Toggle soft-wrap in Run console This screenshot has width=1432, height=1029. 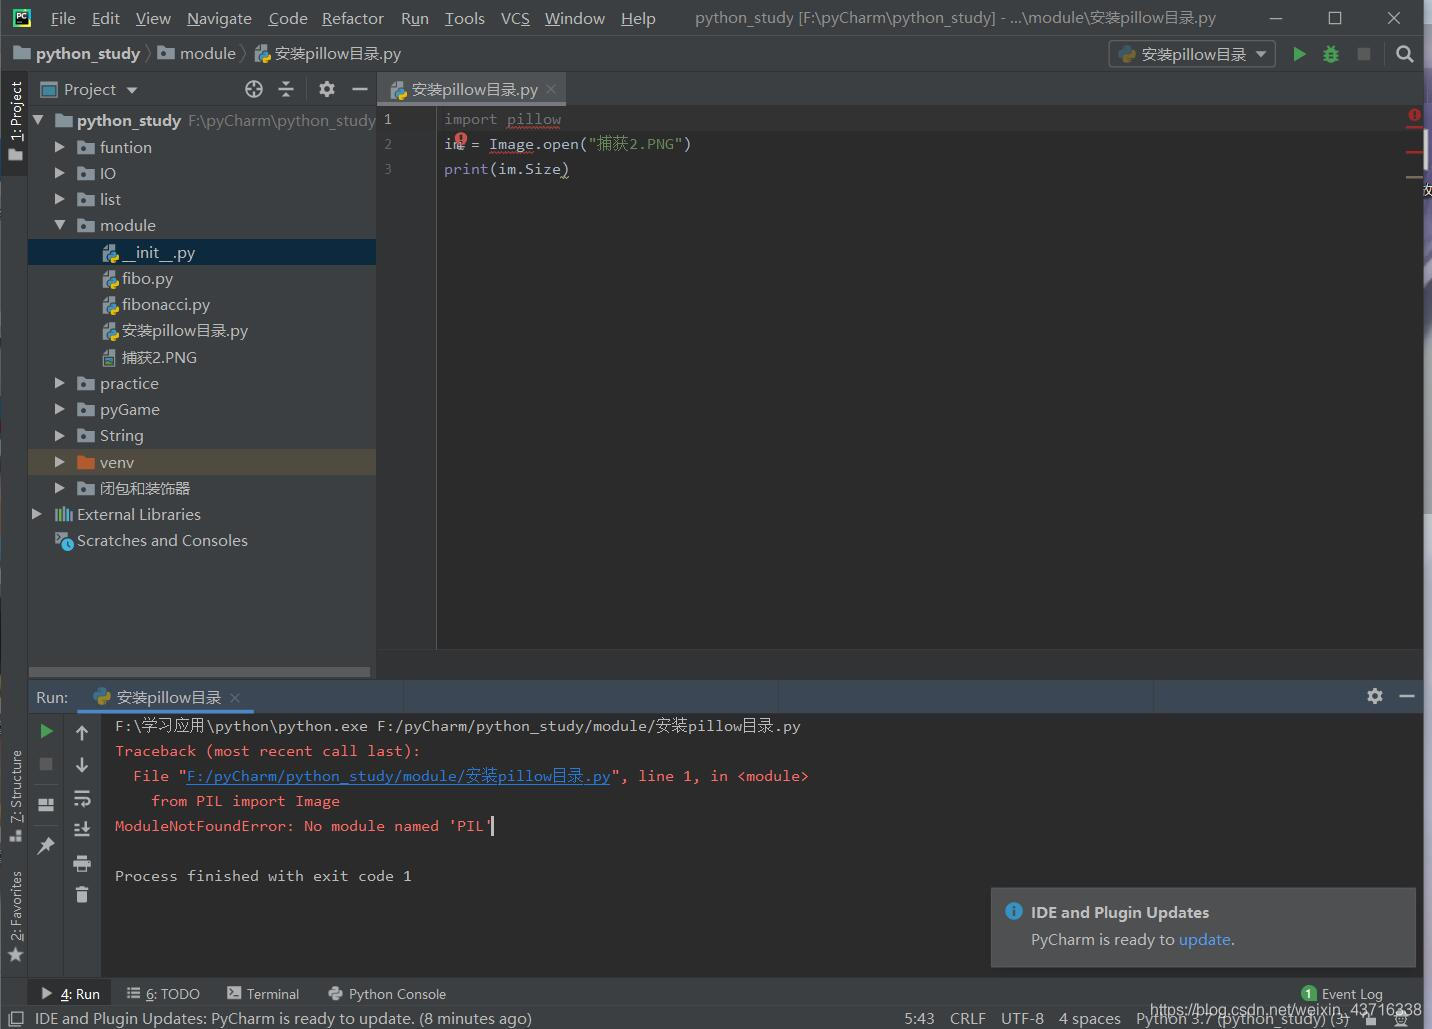82,798
